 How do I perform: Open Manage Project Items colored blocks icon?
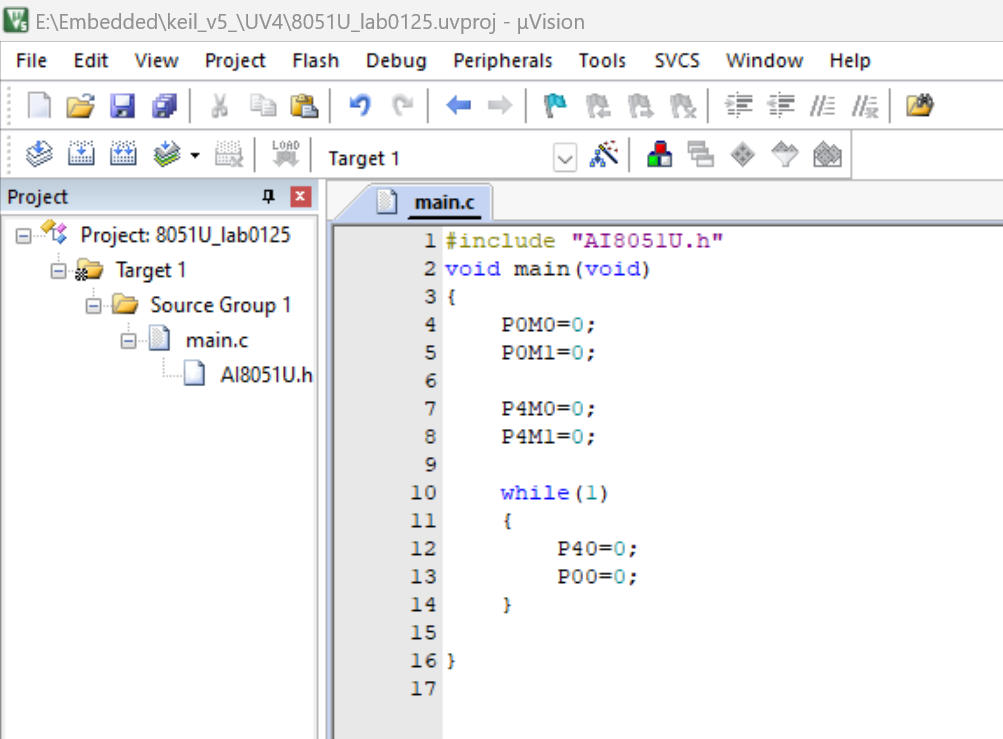[x=659, y=154]
